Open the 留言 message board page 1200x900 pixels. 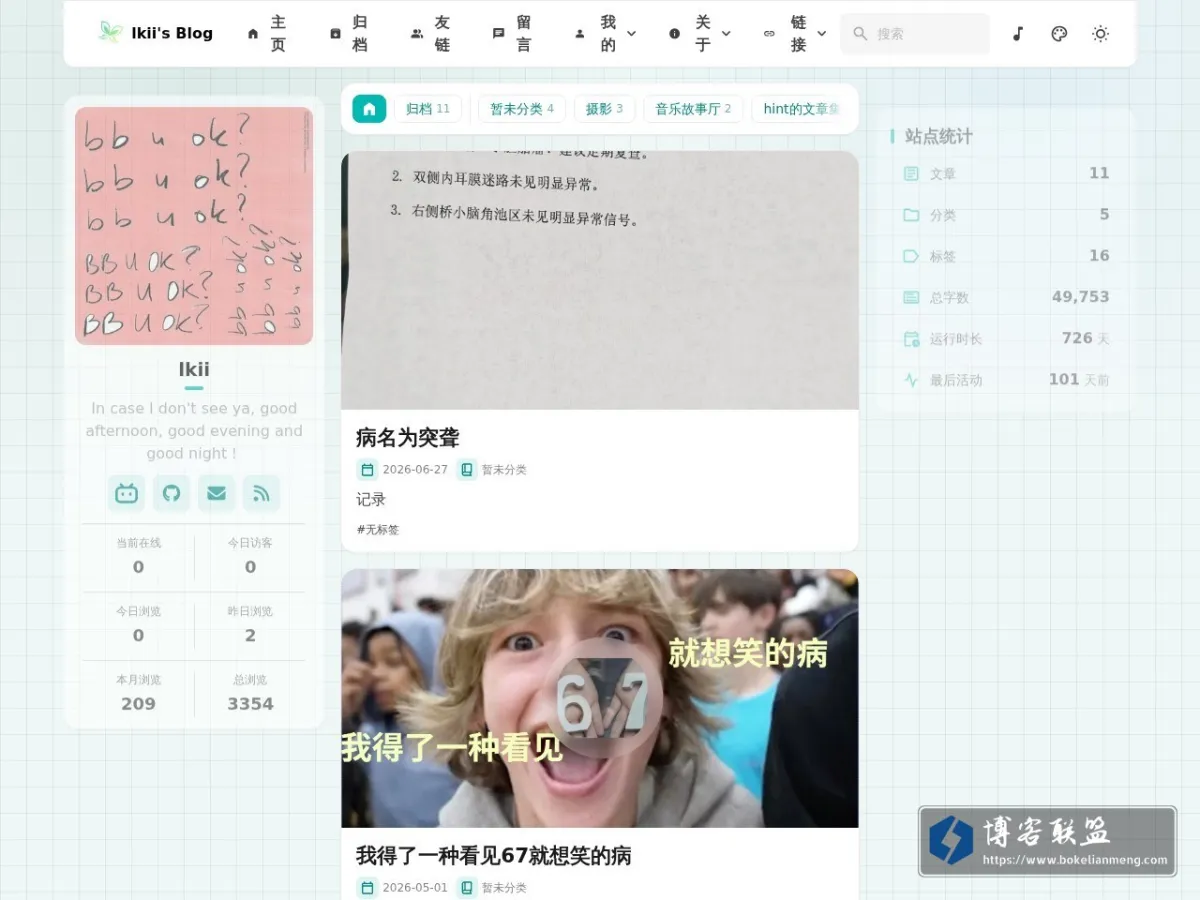(513, 33)
